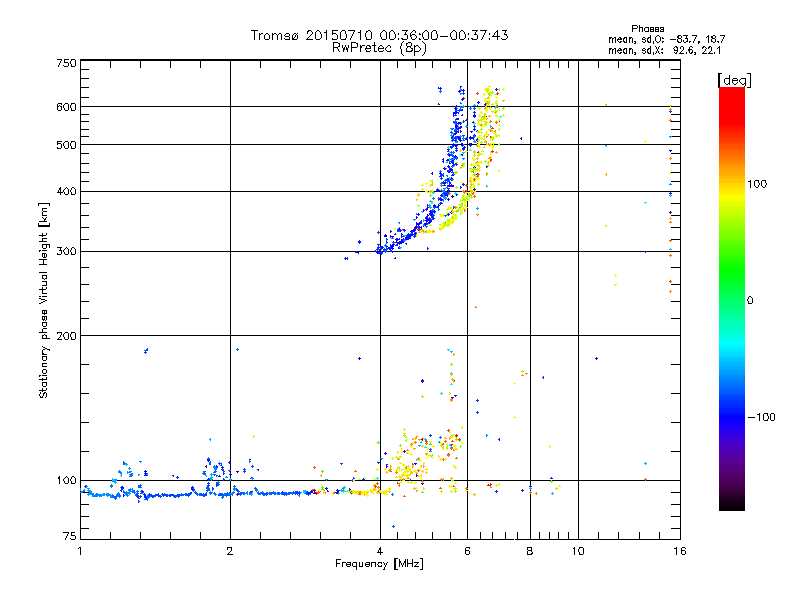This screenshot has width=800, height=600.
Task: Click the y-axis '75' tick label
Action: (70, 536)
